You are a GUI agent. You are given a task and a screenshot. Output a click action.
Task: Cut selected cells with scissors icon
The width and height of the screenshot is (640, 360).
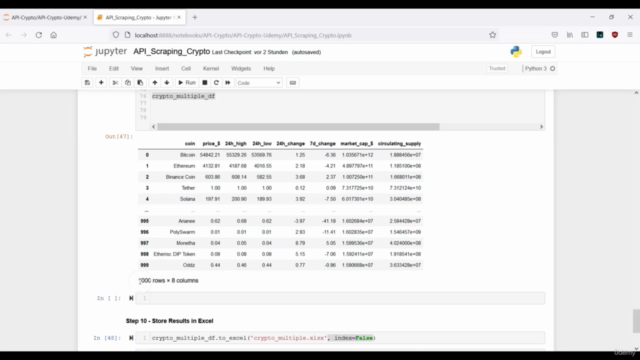pos(115,83)
